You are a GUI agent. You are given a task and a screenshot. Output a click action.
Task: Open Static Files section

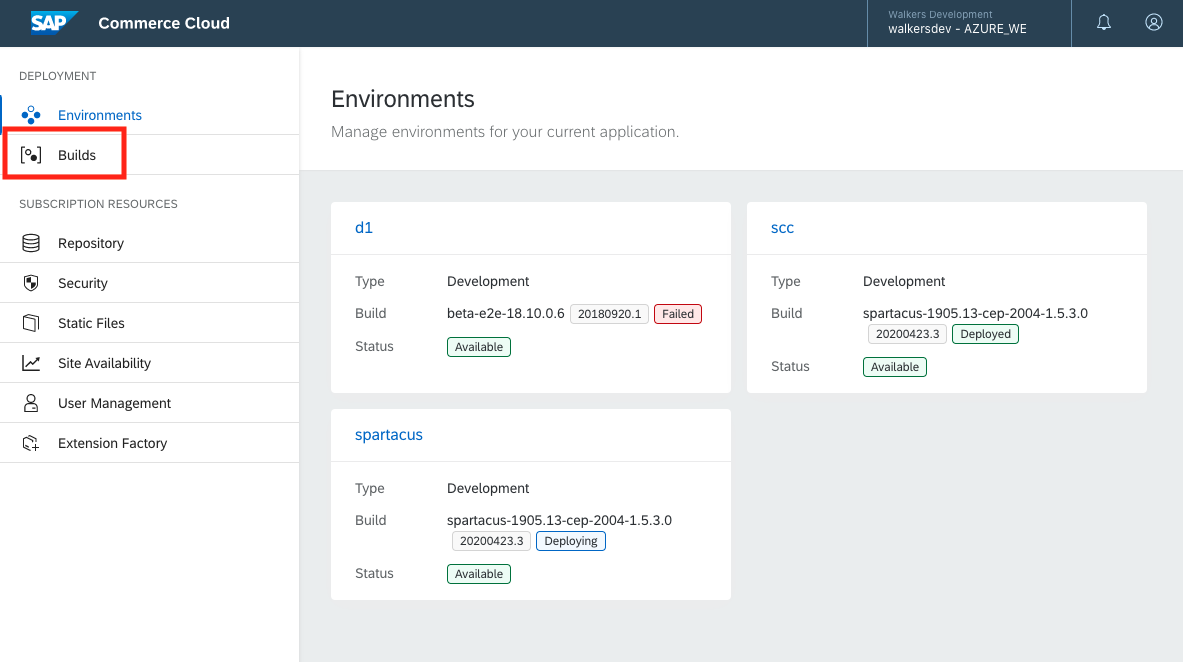pyautogui.click(x=150, y=323)
